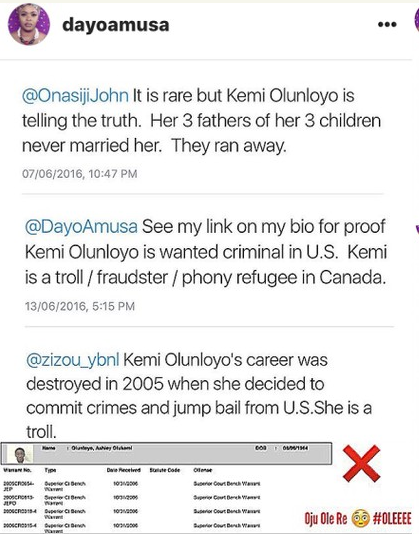Click the Oju Ole Re caption text

click(326, 519)
